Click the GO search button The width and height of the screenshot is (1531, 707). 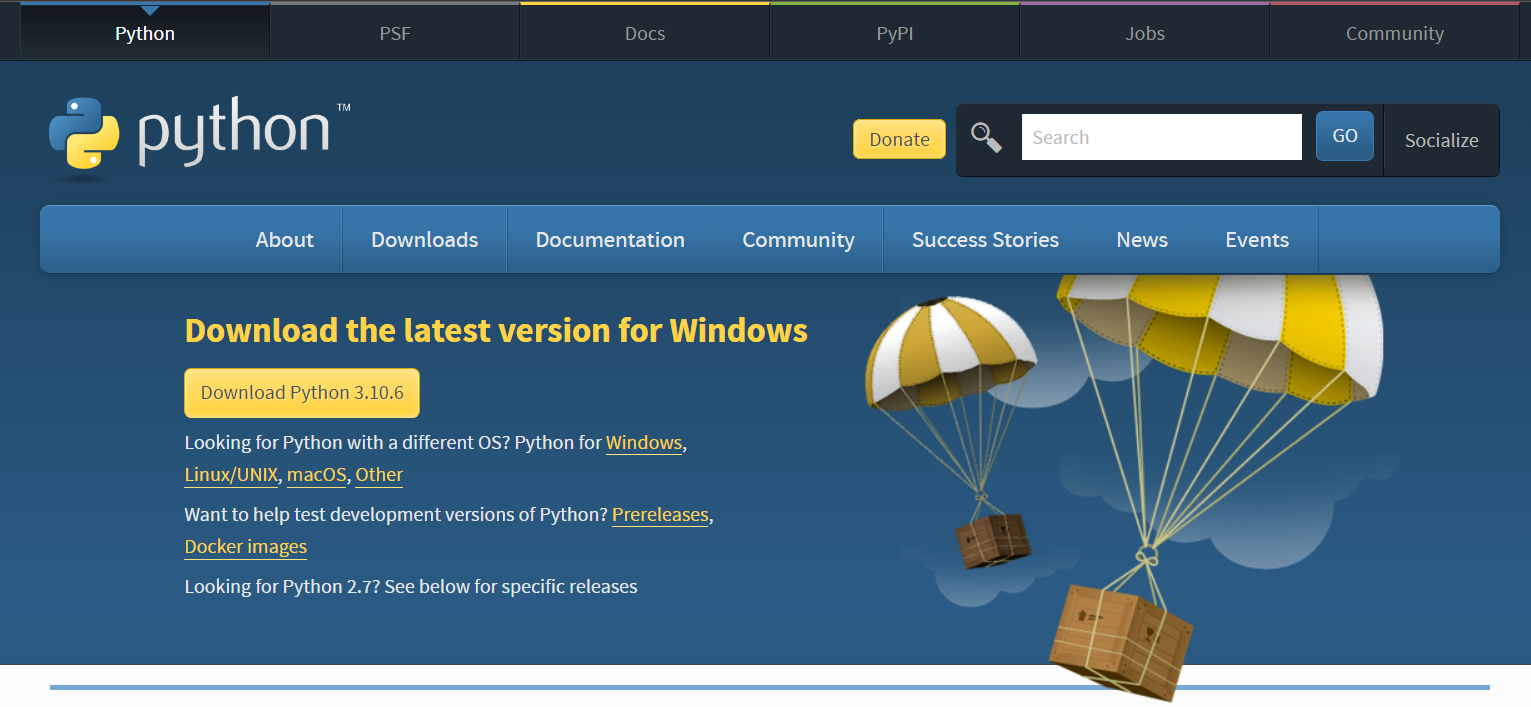coord(1345,136)
